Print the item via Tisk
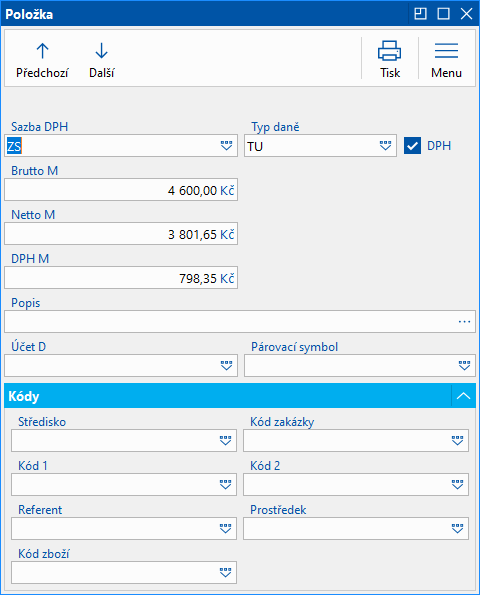This screenshot has width=480, height=595. click(390, 59)
